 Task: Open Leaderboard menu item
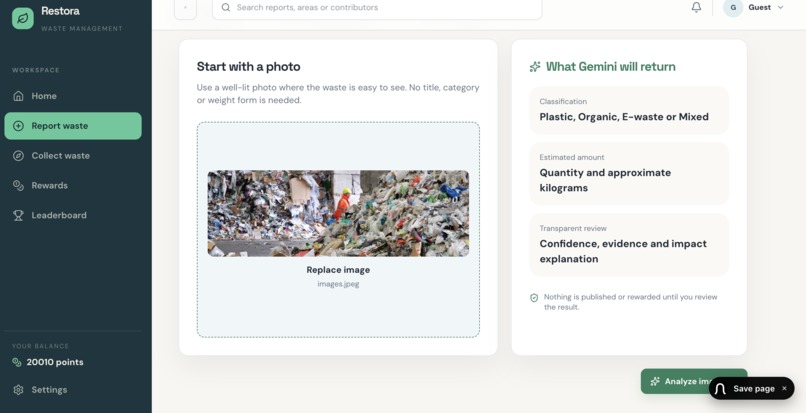pos(73,216)
